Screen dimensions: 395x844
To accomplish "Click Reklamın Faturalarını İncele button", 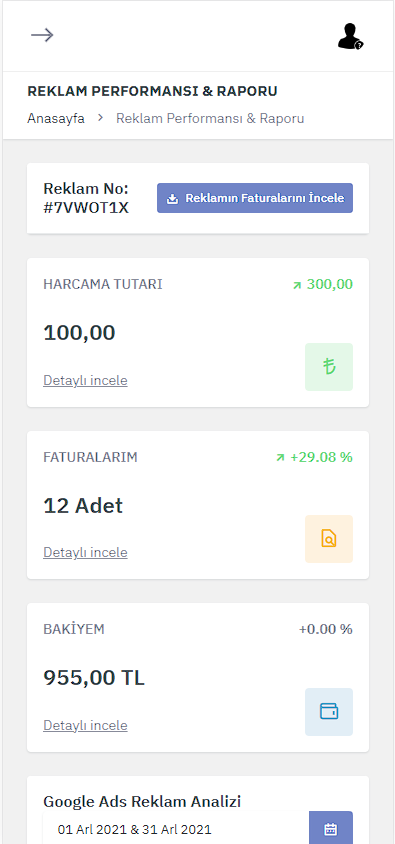I will [x=255, y=198].
